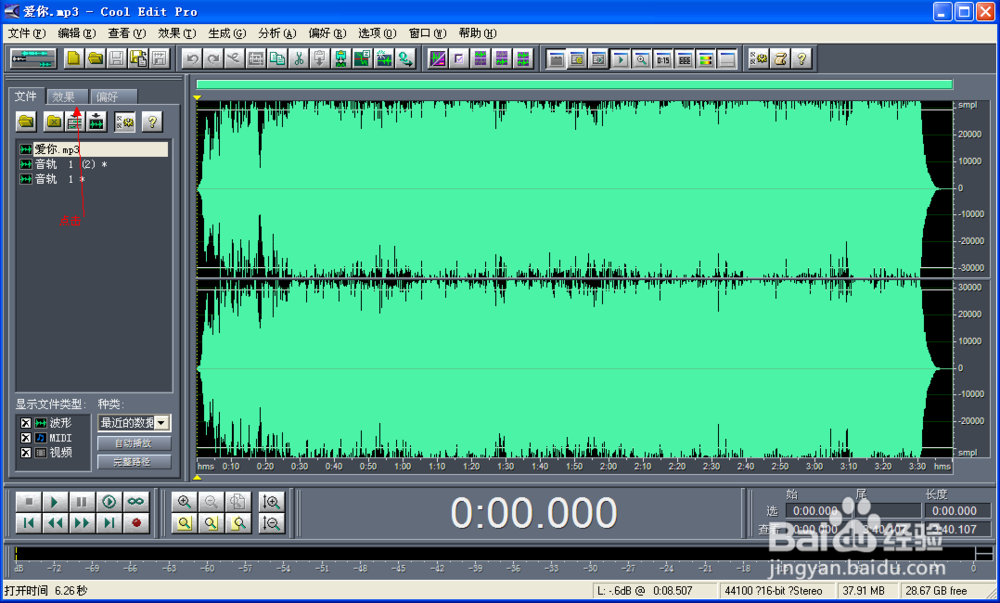Screen dimensions: 1000x603
Task: Click green horizontal zoom range bar
Action: coord(575,84)
